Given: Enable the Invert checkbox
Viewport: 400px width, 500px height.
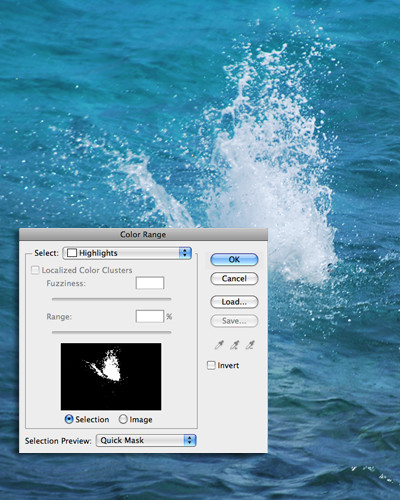Looking at the screenshot, I should [x=211, y=365].
